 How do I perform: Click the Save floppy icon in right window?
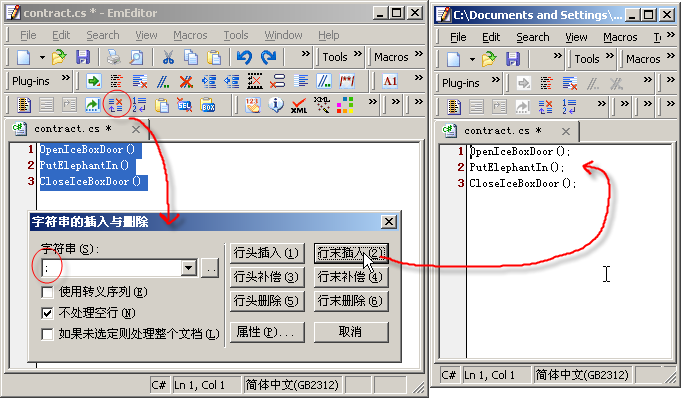click(513, 59)
